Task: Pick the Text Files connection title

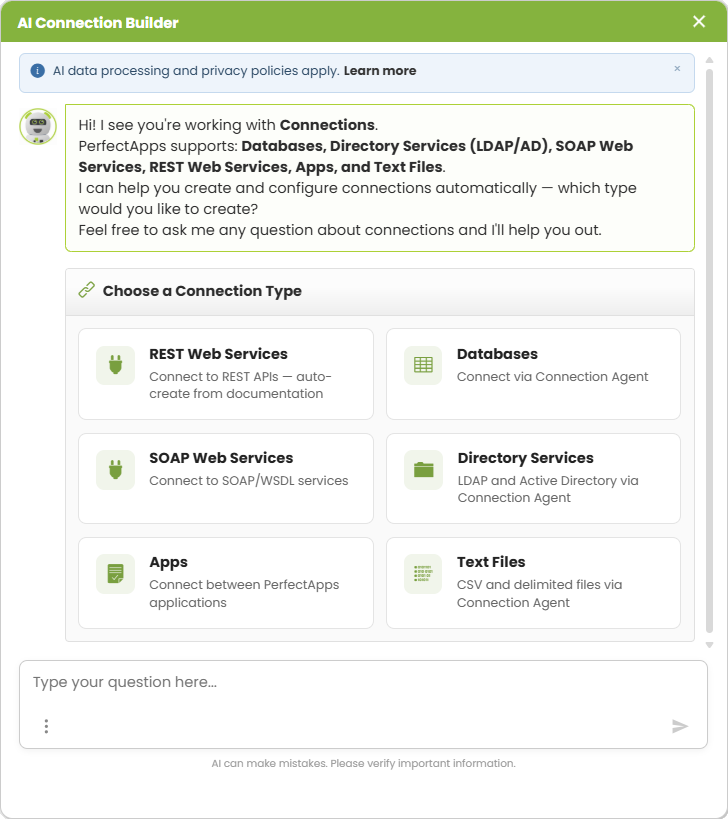Action: (x=491, y=562)
